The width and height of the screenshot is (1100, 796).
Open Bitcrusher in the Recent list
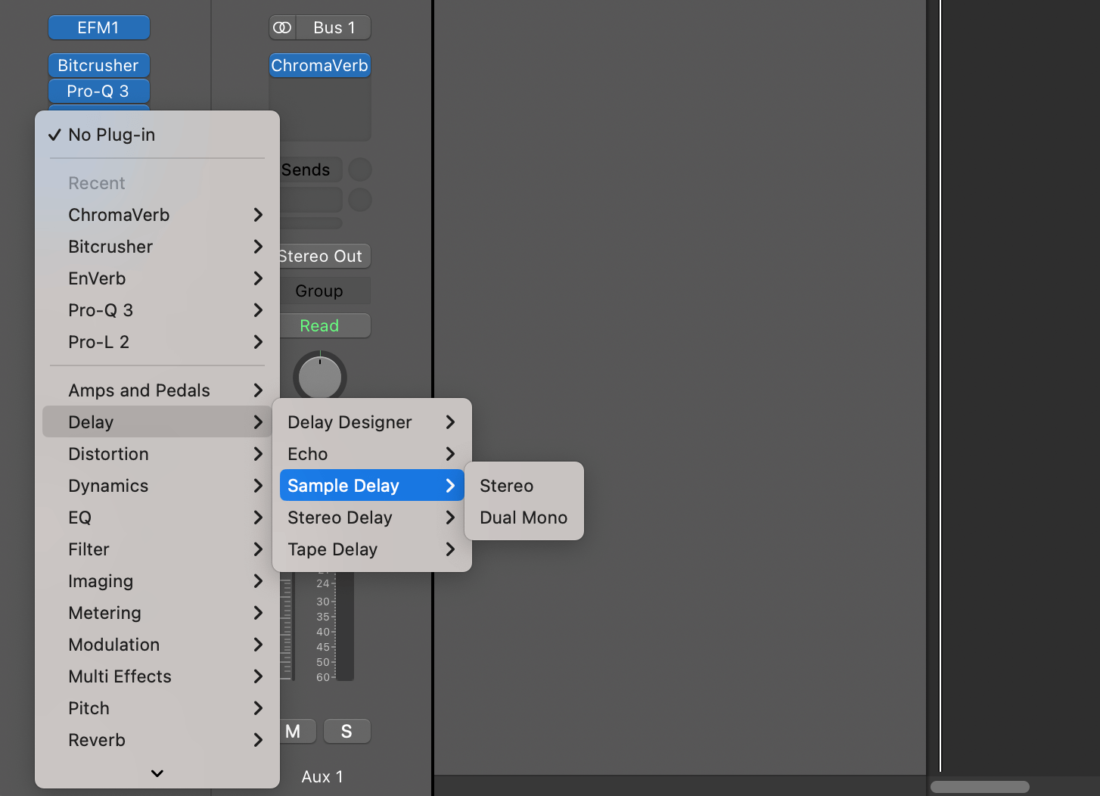(x=157, y=247)
